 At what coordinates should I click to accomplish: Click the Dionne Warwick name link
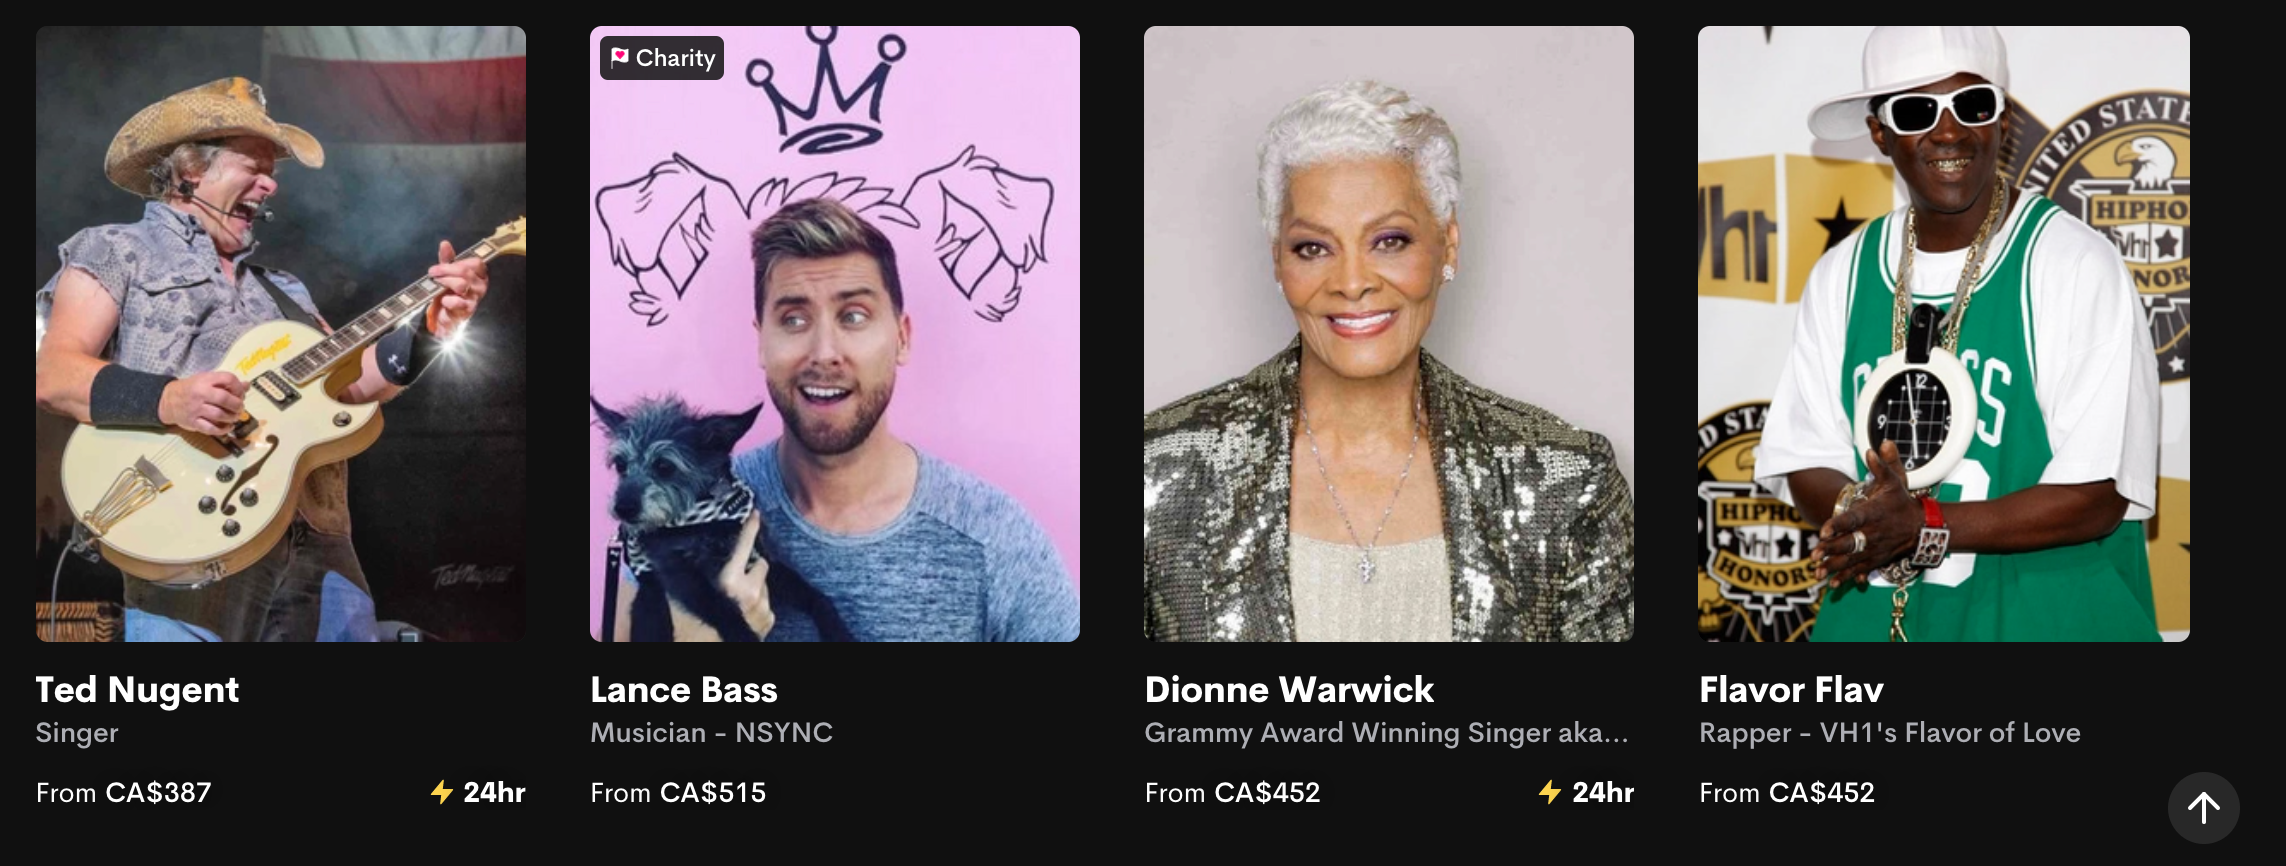tap(1290, 690)
